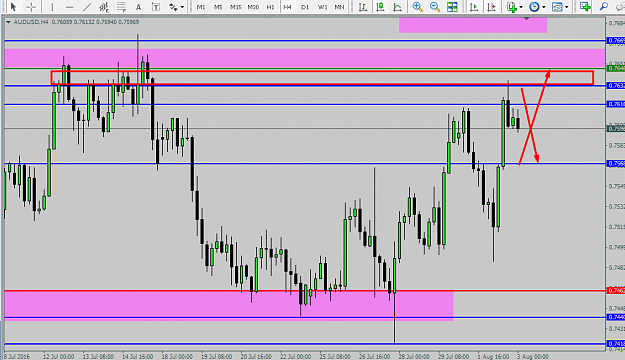The height and width of the screenshot is (360, 625).
Task: Click the red 0.7462 price label
Action: point(616,291)
